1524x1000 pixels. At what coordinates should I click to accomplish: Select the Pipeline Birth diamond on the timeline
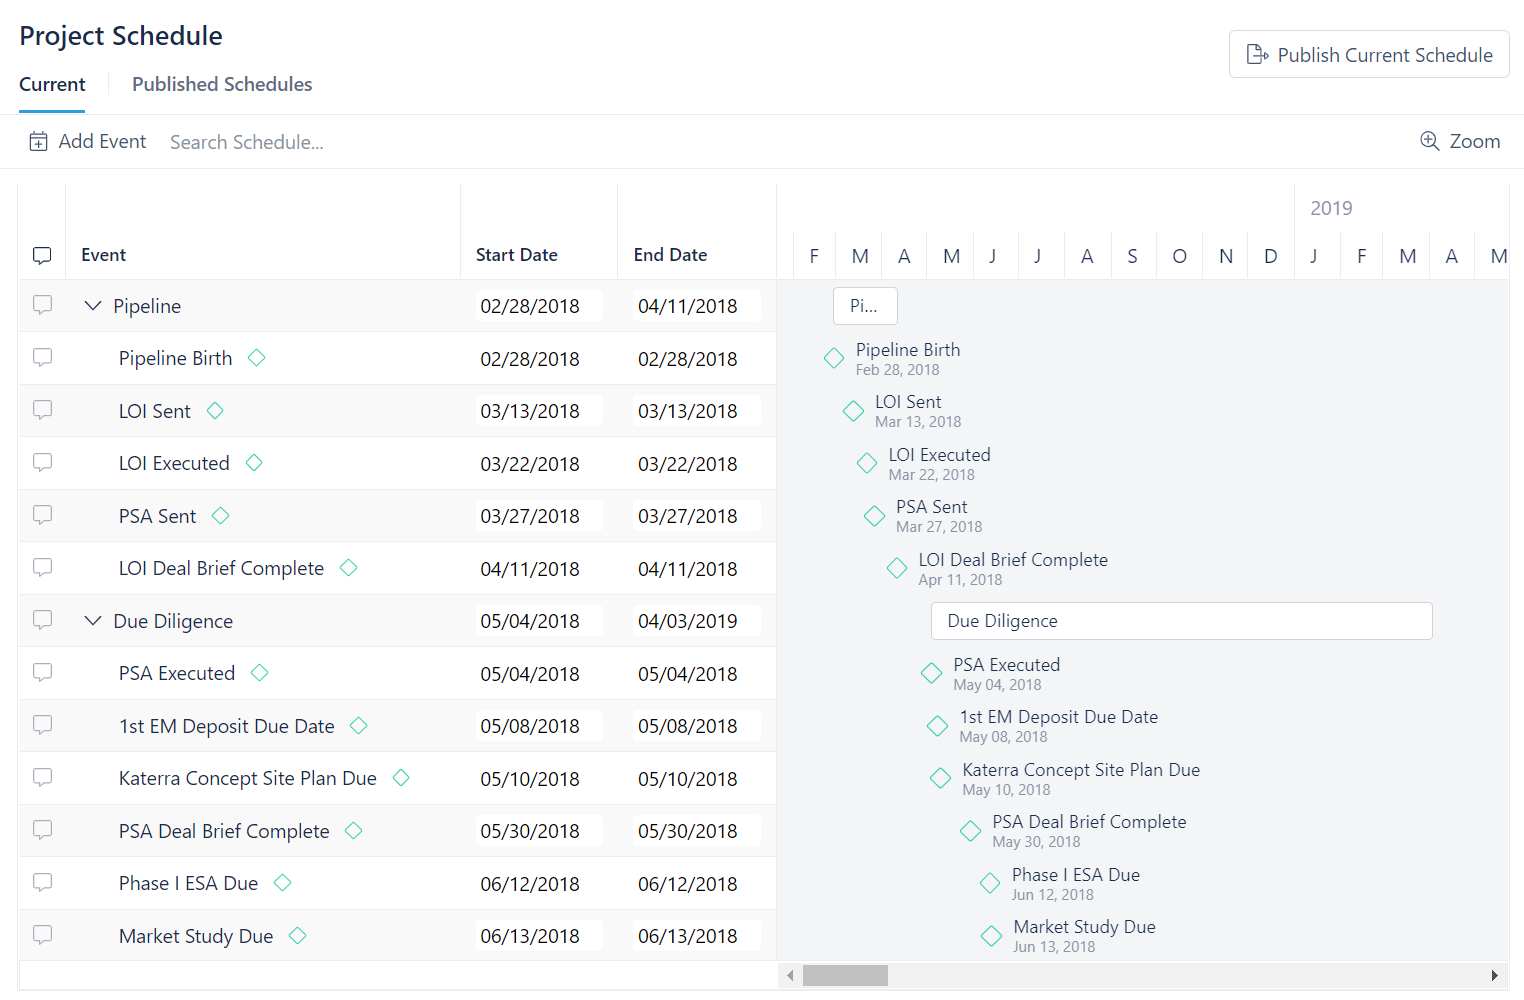coord(834,357)
